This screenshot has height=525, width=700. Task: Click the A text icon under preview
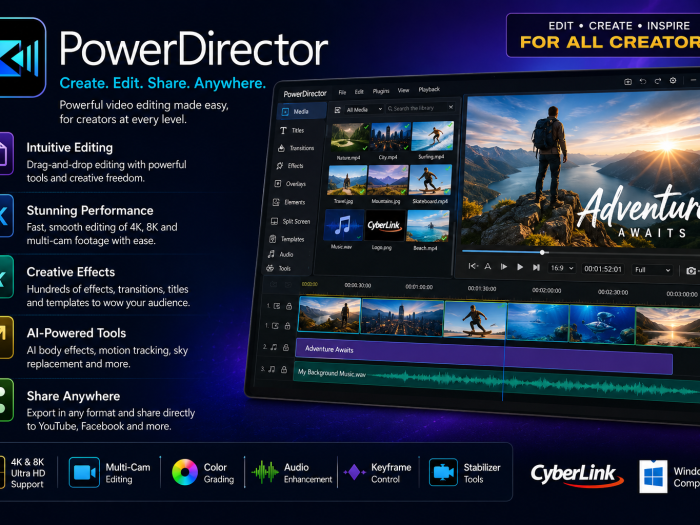(x=488, y=267)
